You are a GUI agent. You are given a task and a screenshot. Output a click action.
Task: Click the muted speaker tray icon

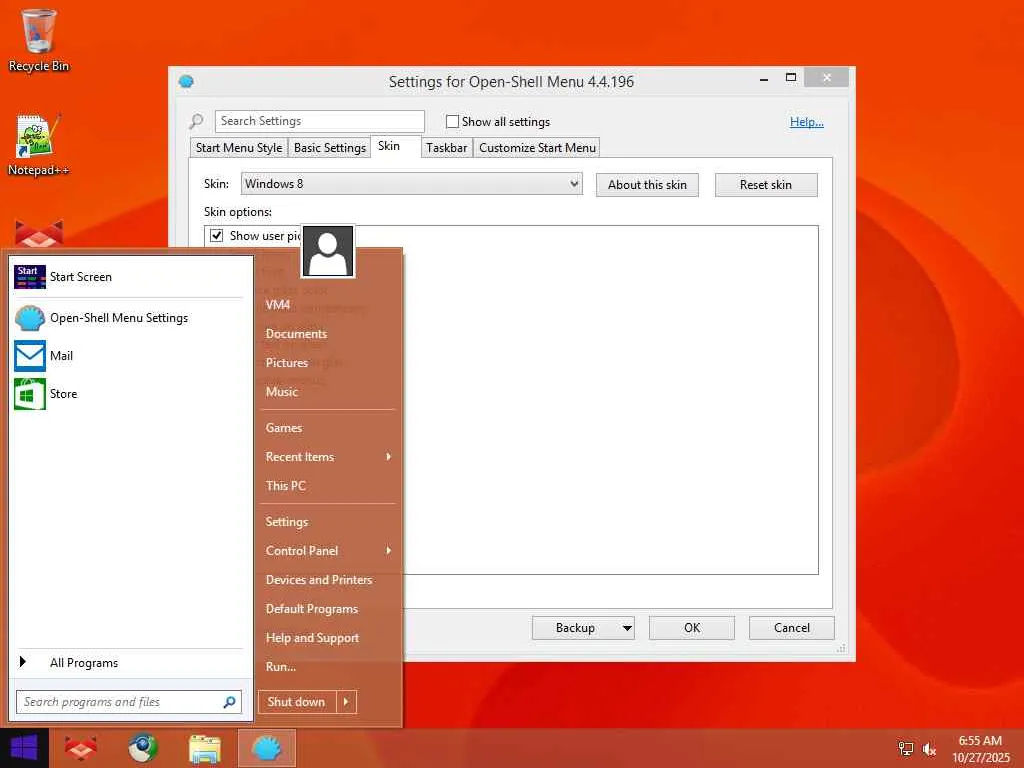point(929,749)
